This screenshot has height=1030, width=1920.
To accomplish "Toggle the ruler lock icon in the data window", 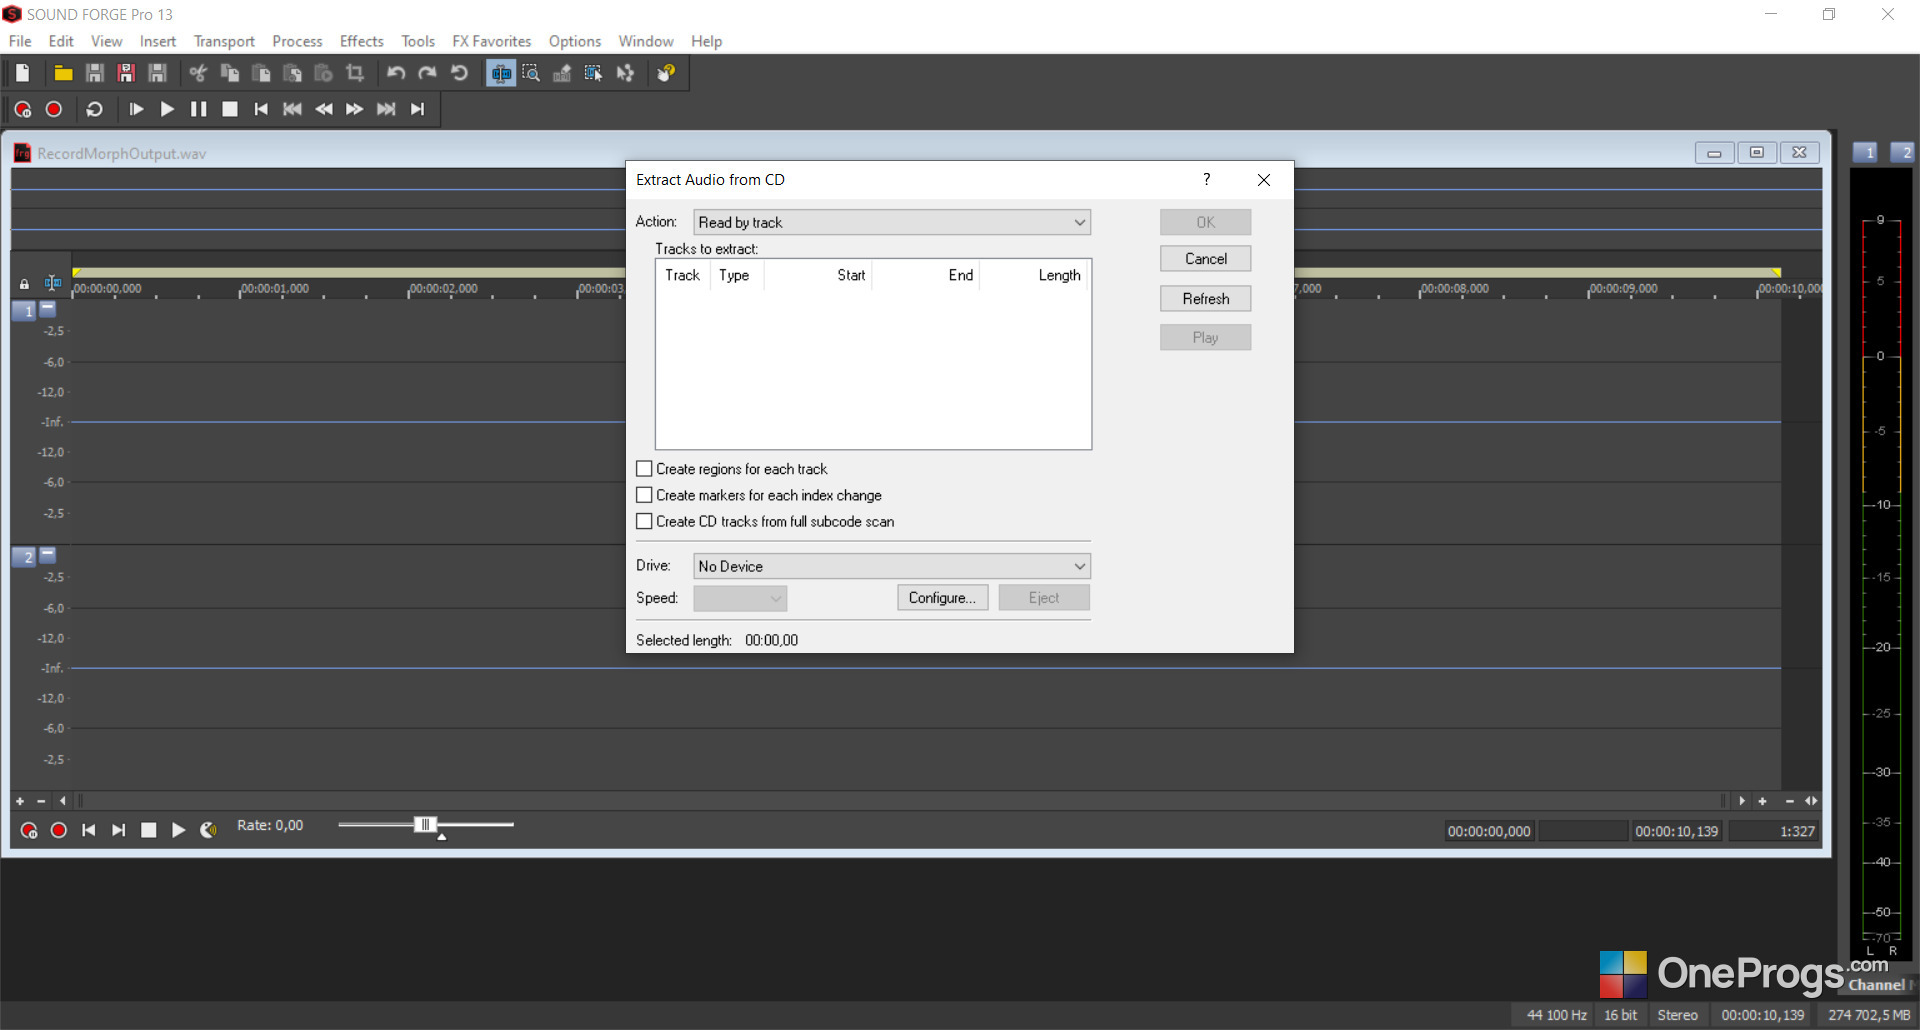I will click(24, 285).
